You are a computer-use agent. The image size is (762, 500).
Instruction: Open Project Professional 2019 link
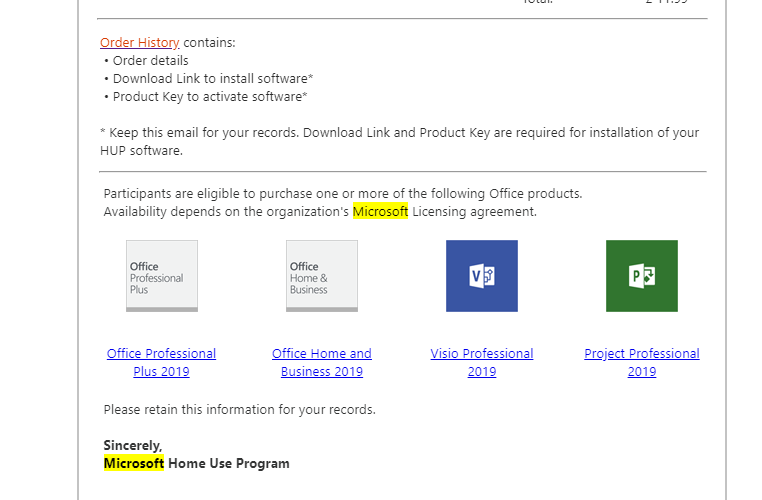641,362
